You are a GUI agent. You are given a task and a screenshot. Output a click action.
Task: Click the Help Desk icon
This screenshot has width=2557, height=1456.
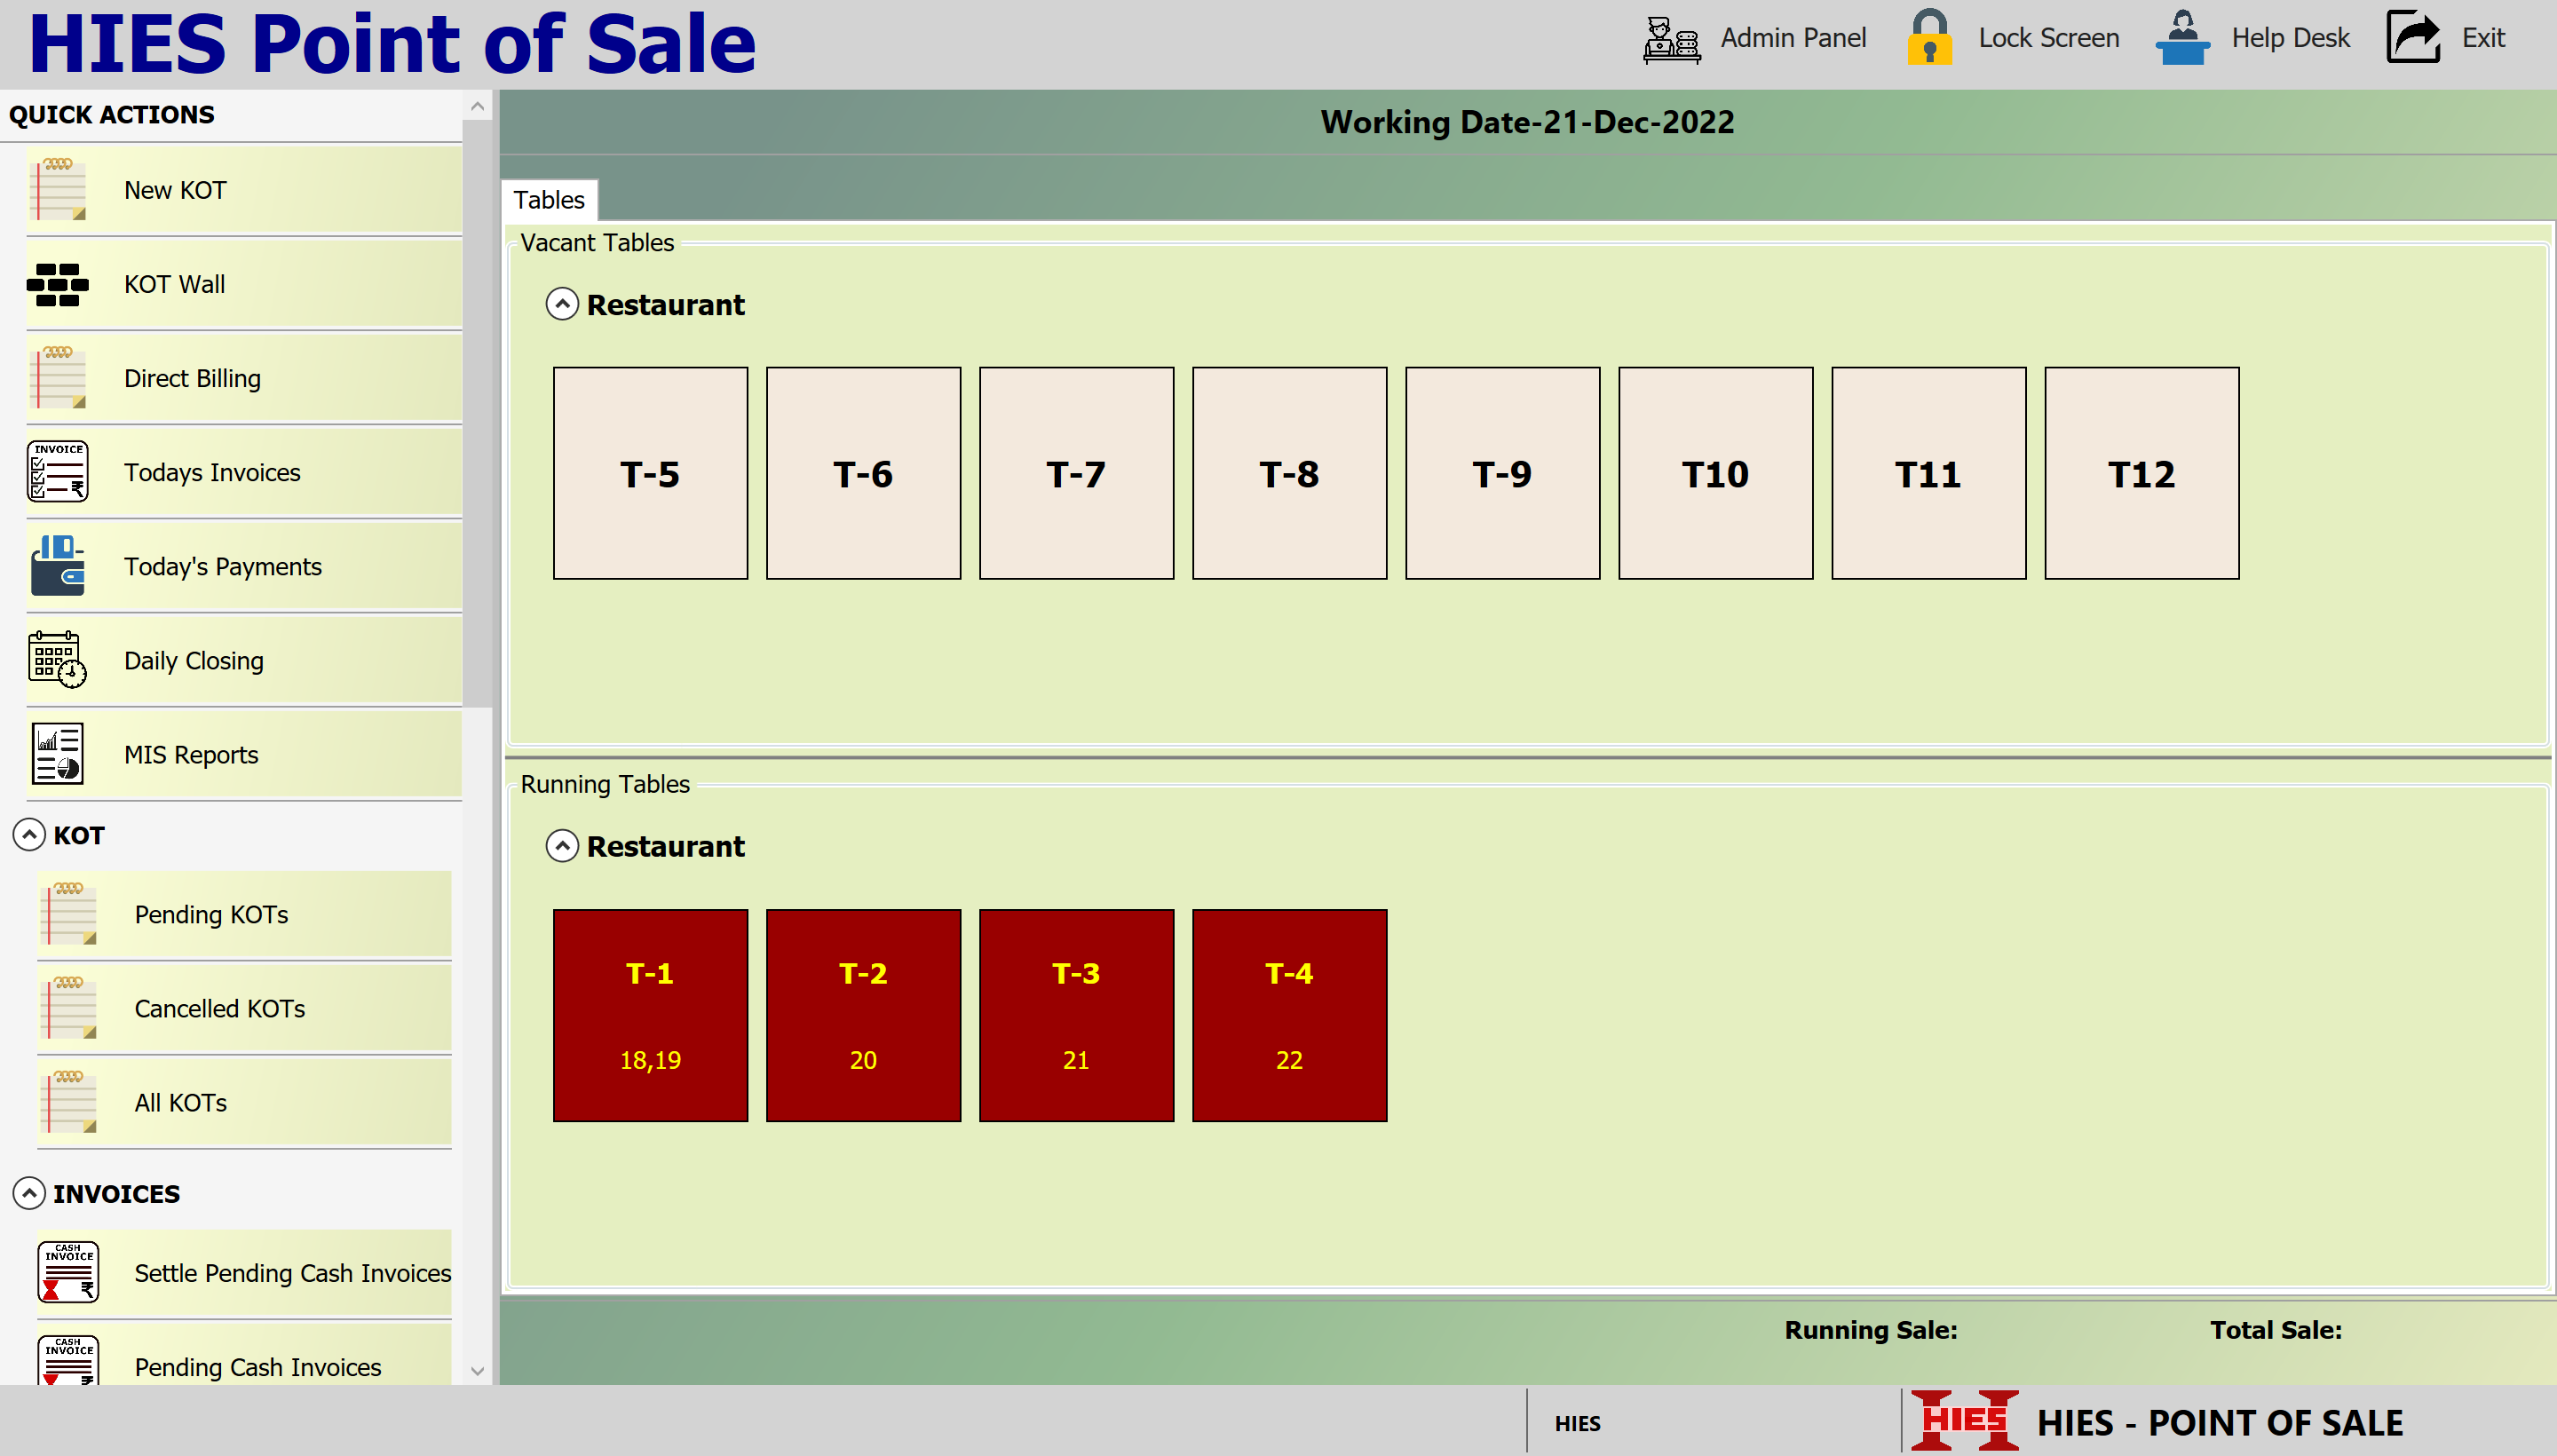2182,38
